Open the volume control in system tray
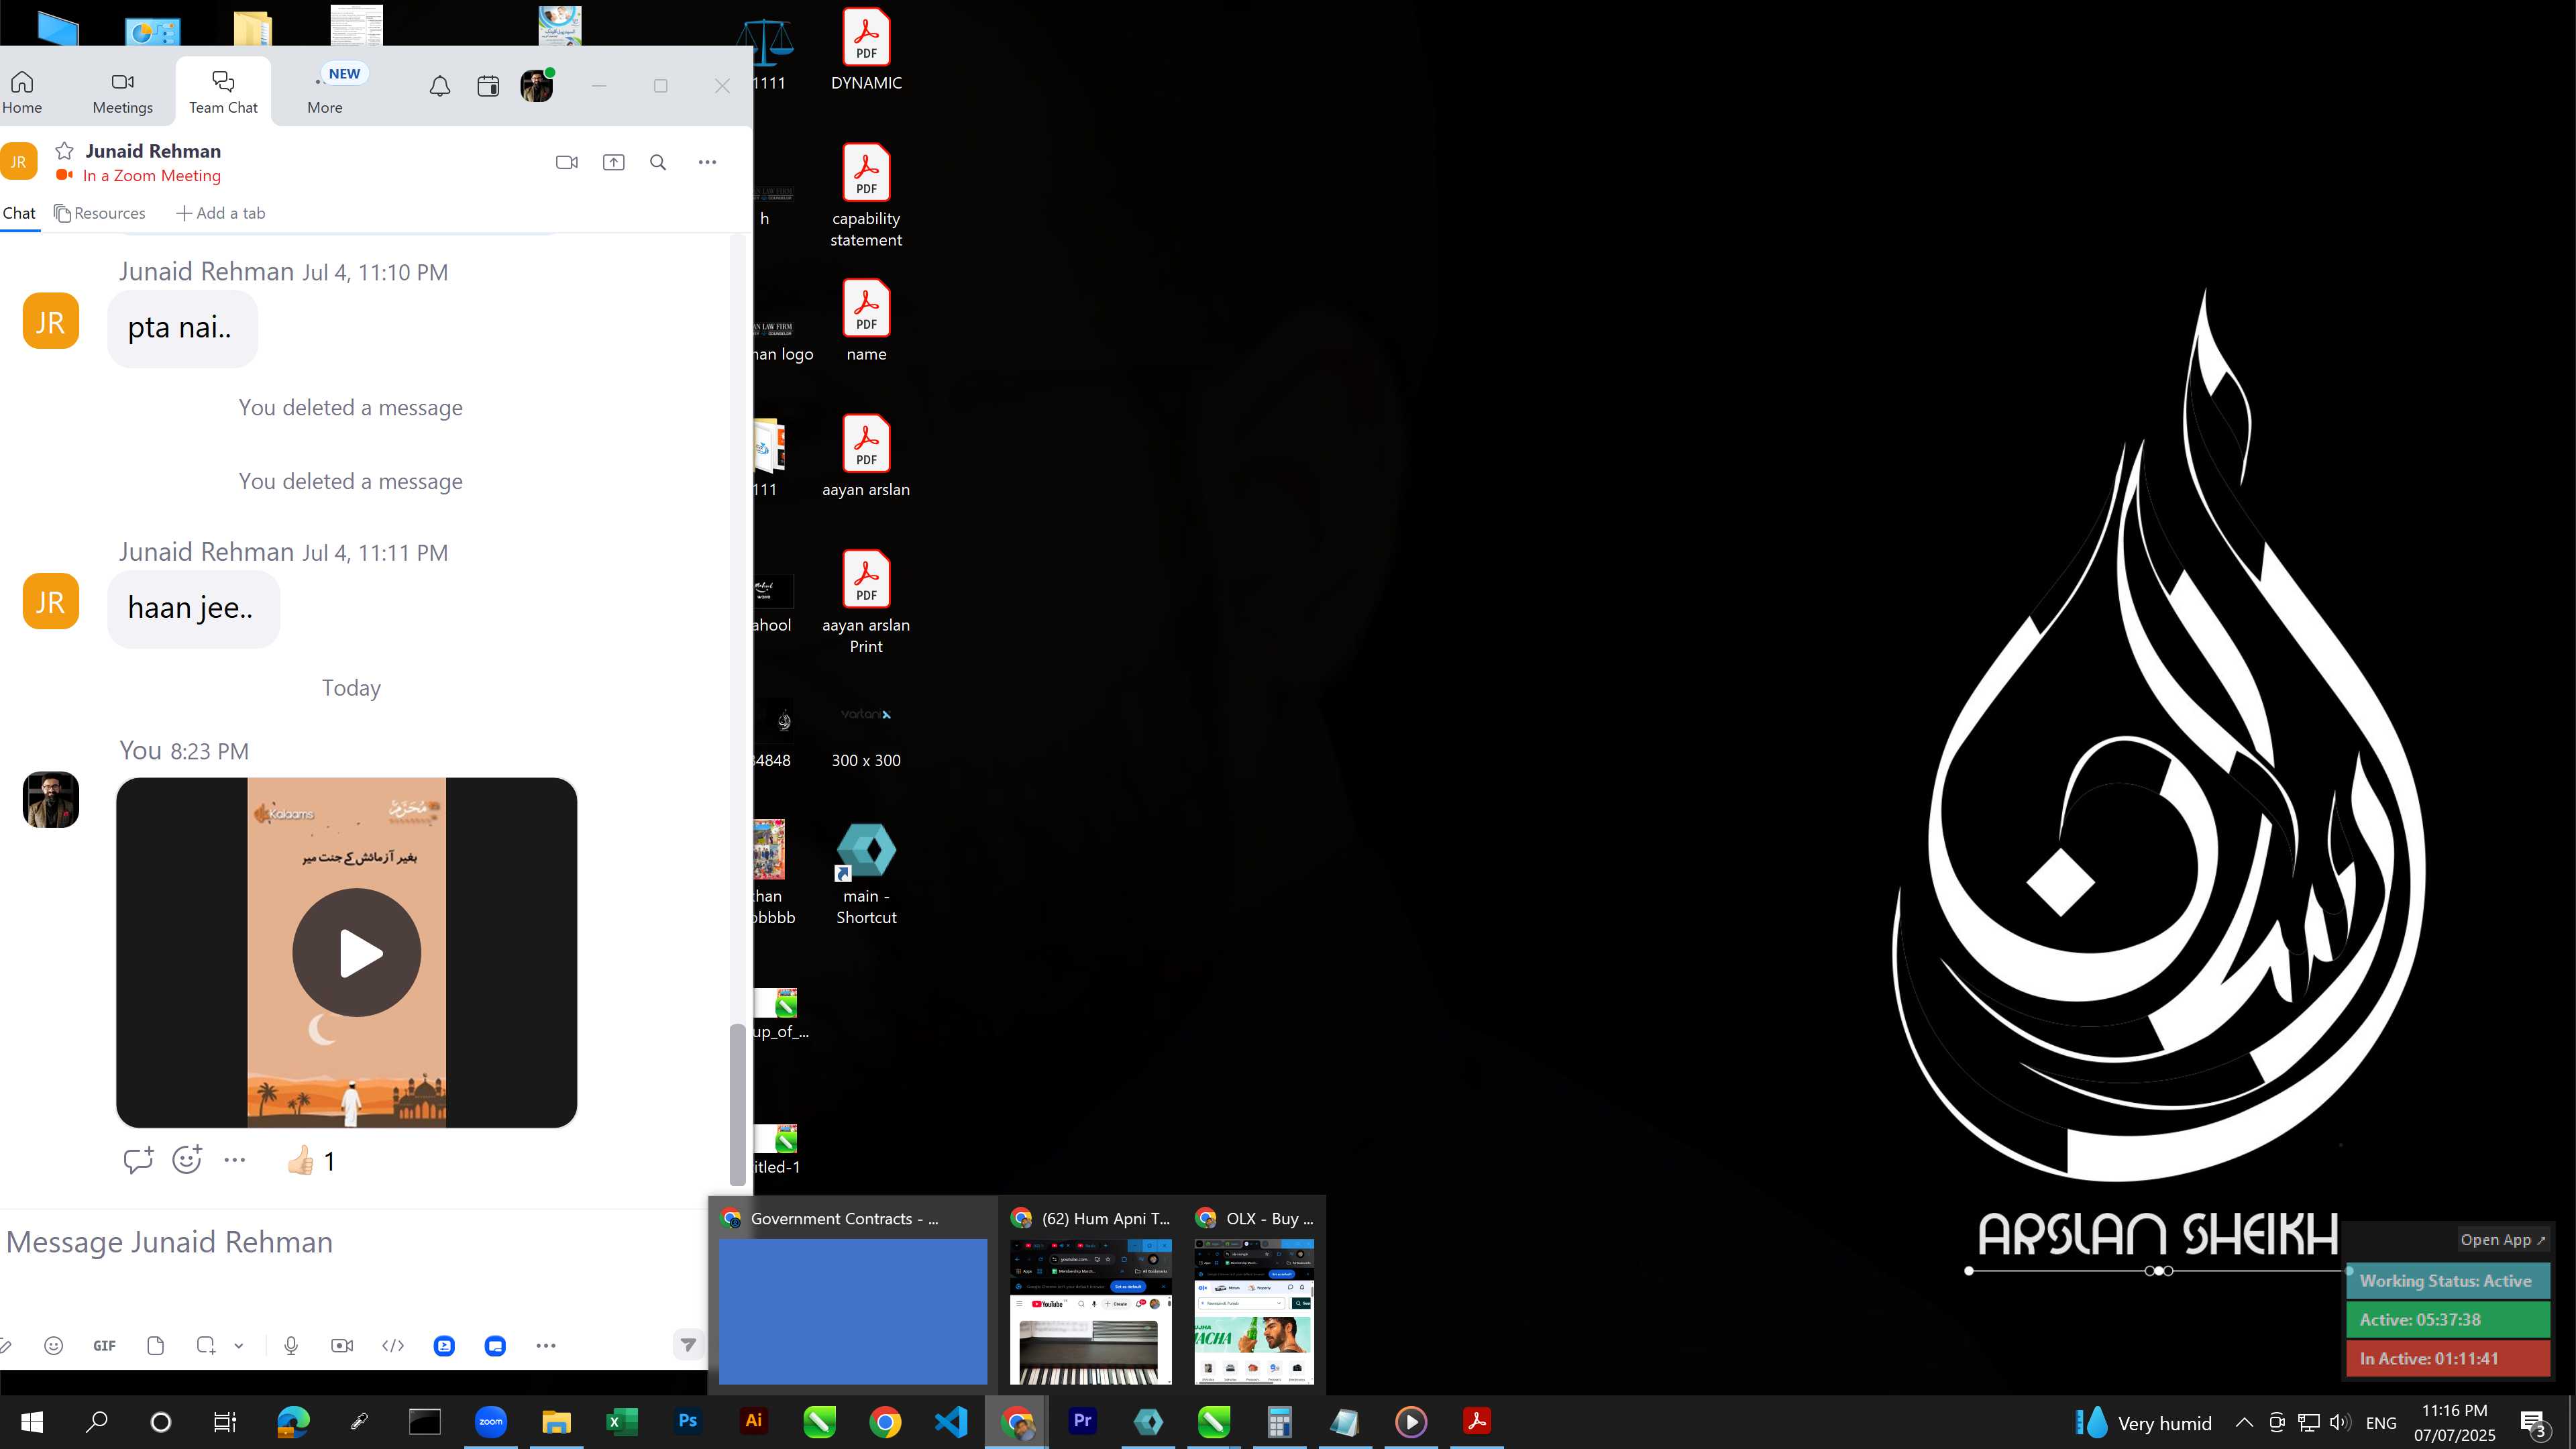The image size is (2576, 1449). (x=2340, y=1422)
